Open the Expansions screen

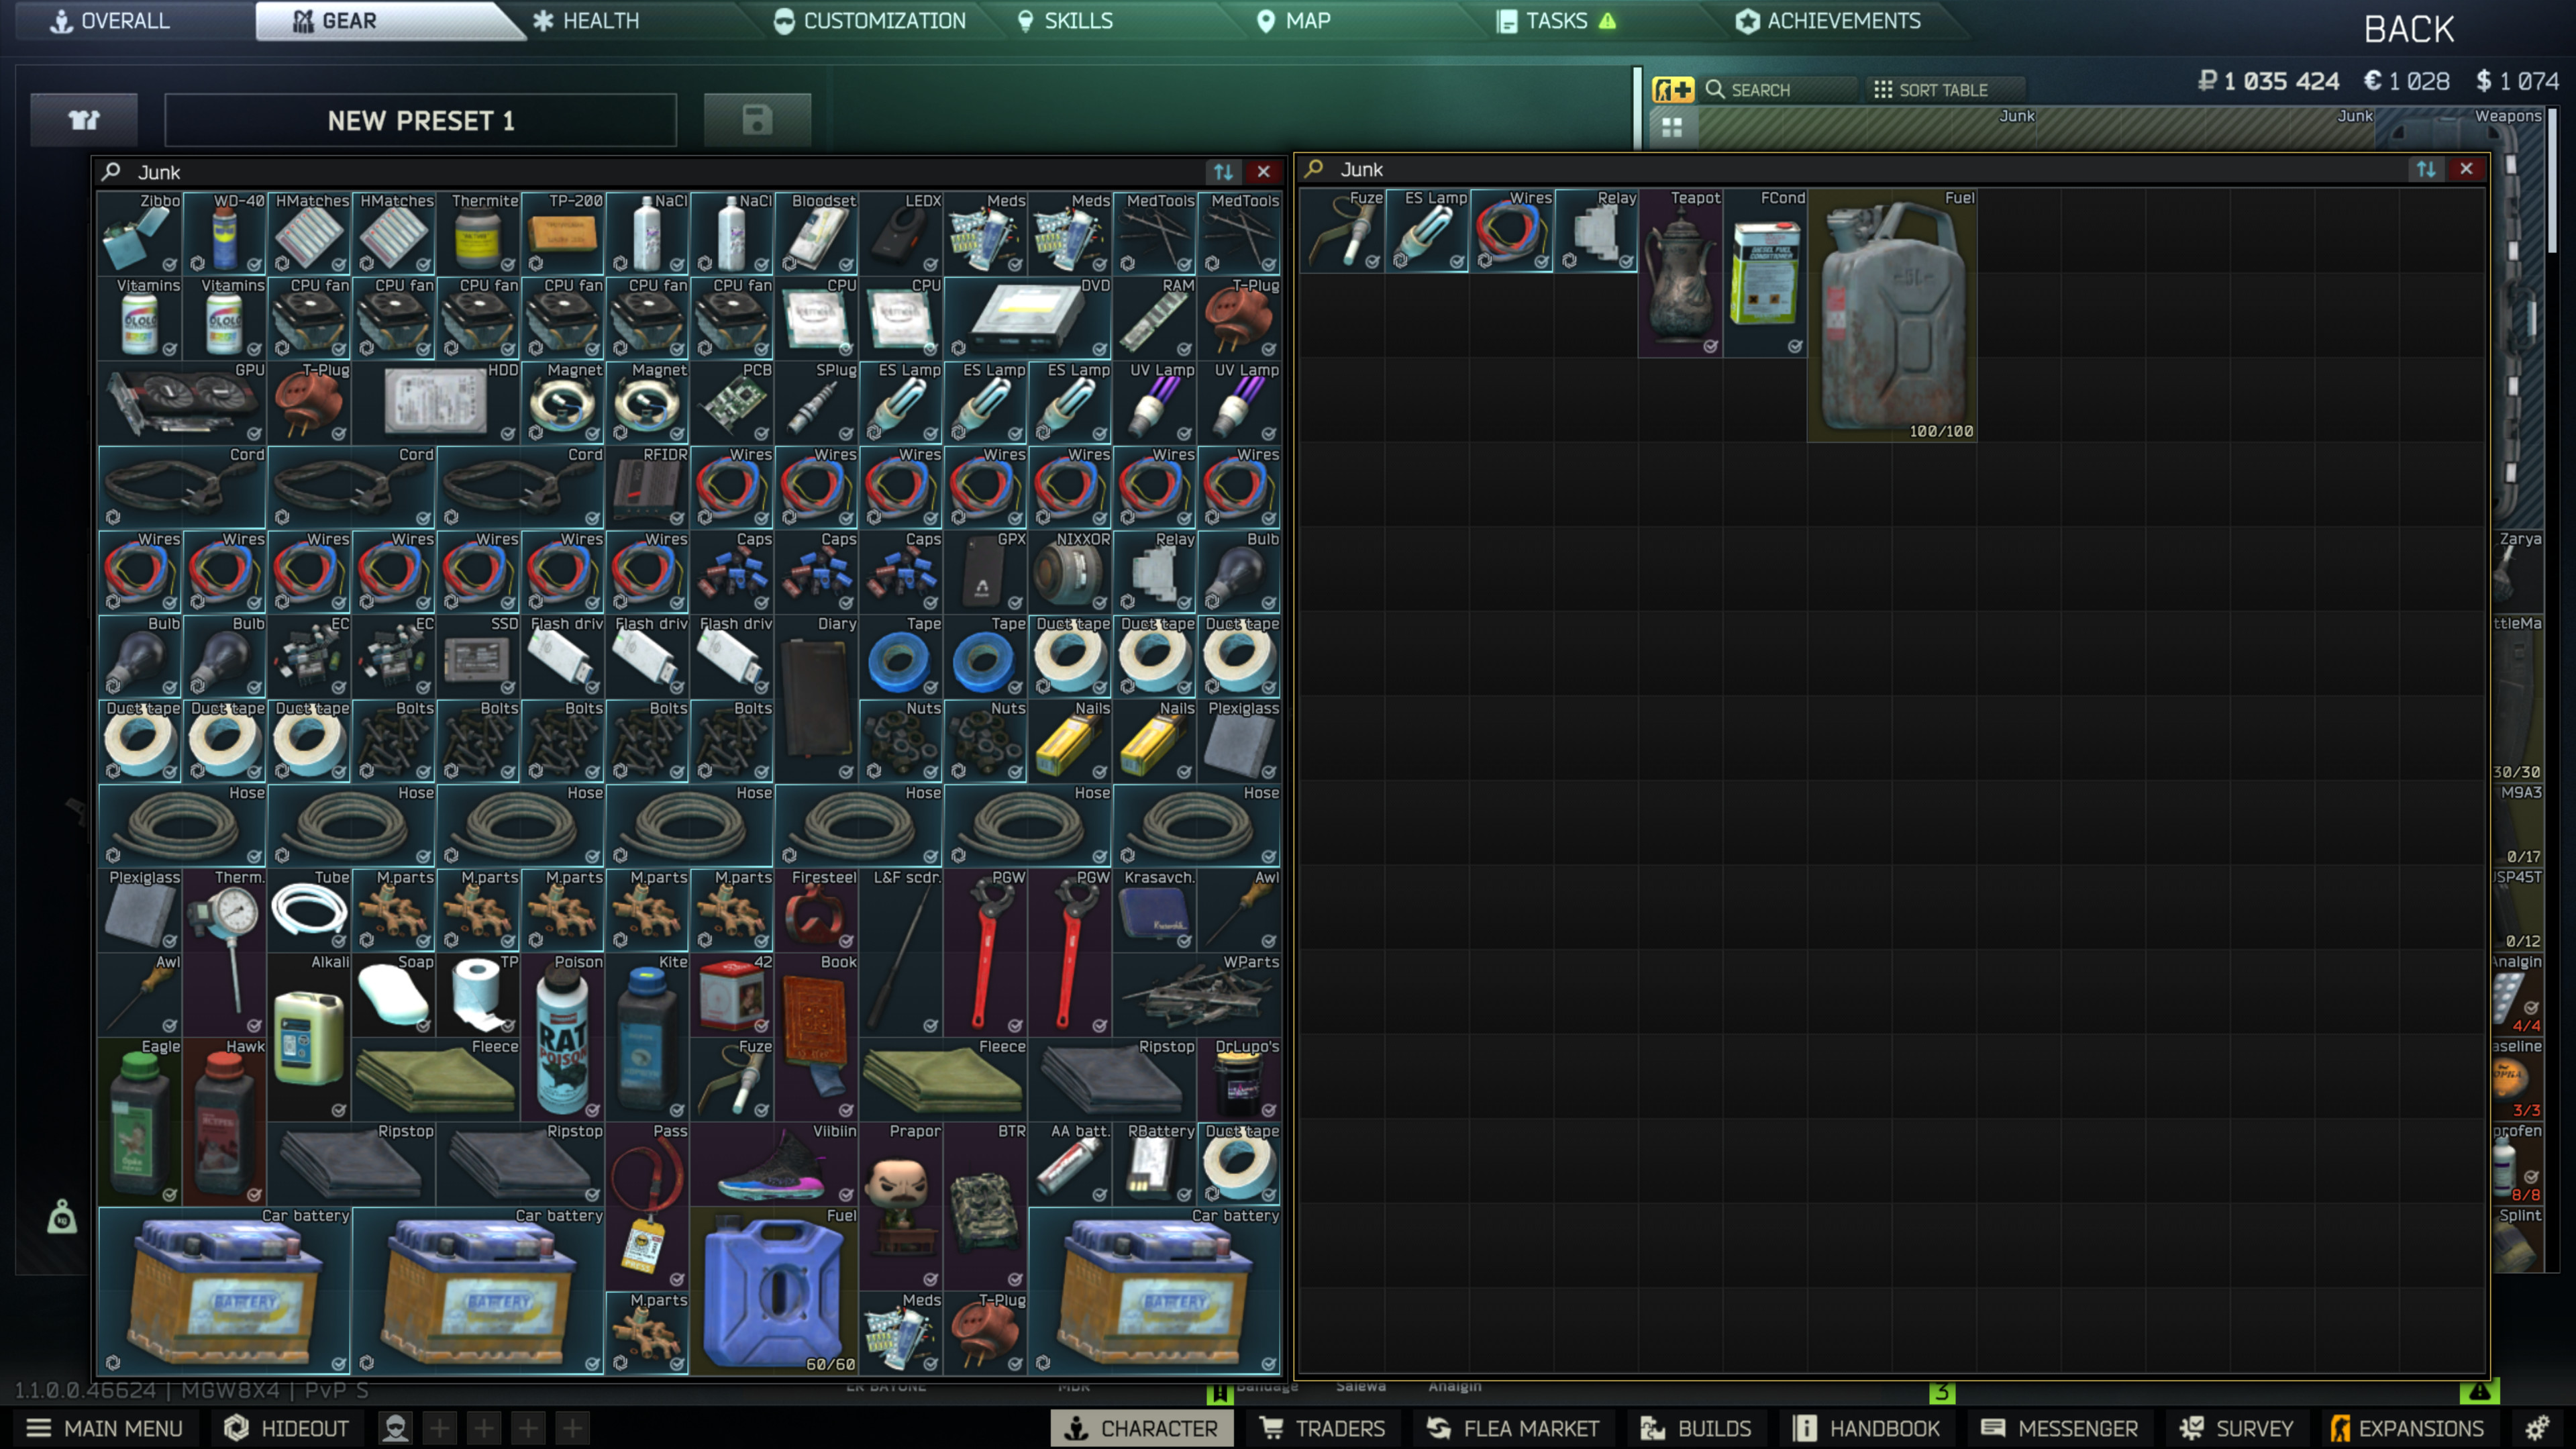point(2407,1428)
